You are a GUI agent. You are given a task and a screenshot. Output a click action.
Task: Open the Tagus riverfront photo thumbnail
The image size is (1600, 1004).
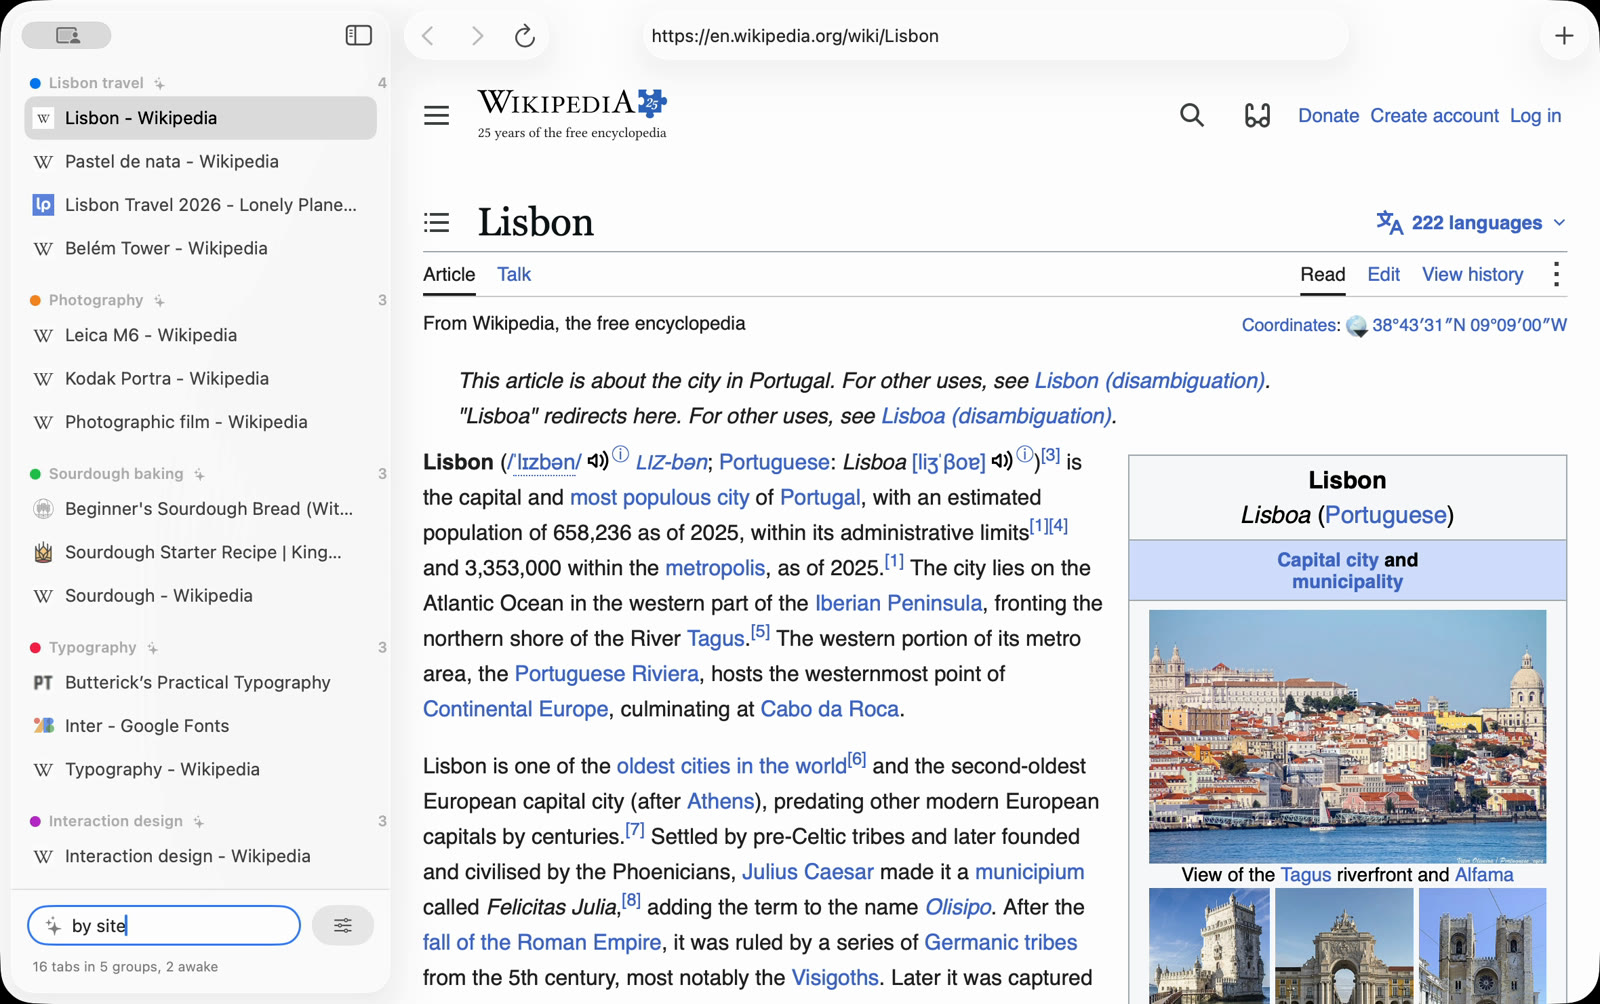coord(1347,736)
